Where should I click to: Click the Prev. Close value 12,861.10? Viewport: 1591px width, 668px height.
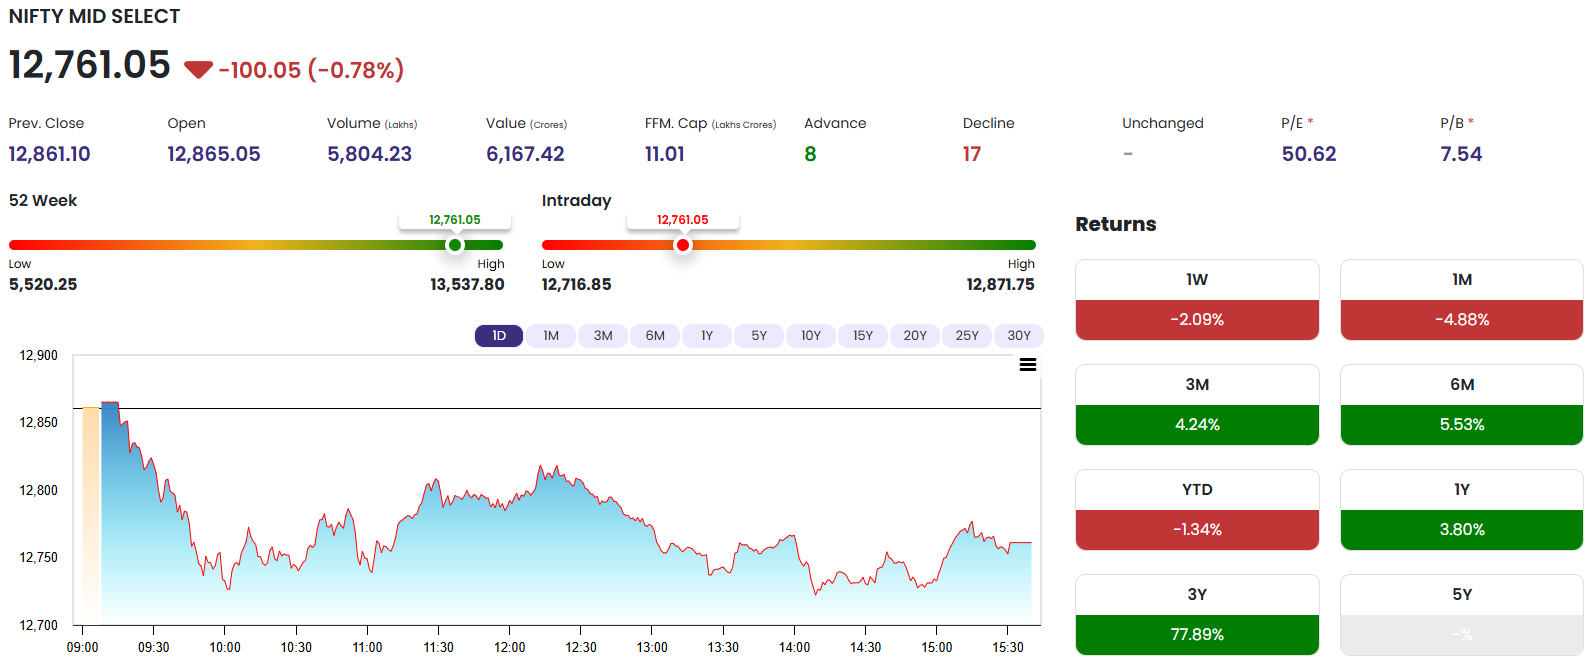pyautogui.click(x=49, y=154)
